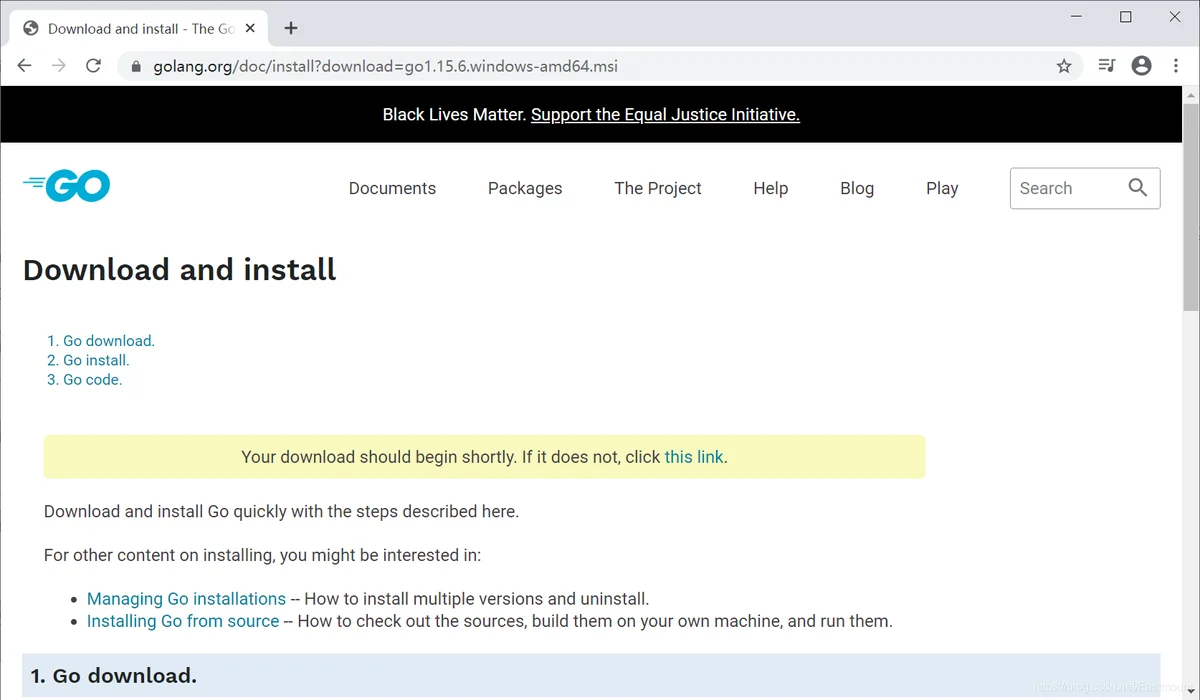The height and width of the screenshot is (700, 1200).
Task: Open the Play nav item
Action: click(942, 188)
